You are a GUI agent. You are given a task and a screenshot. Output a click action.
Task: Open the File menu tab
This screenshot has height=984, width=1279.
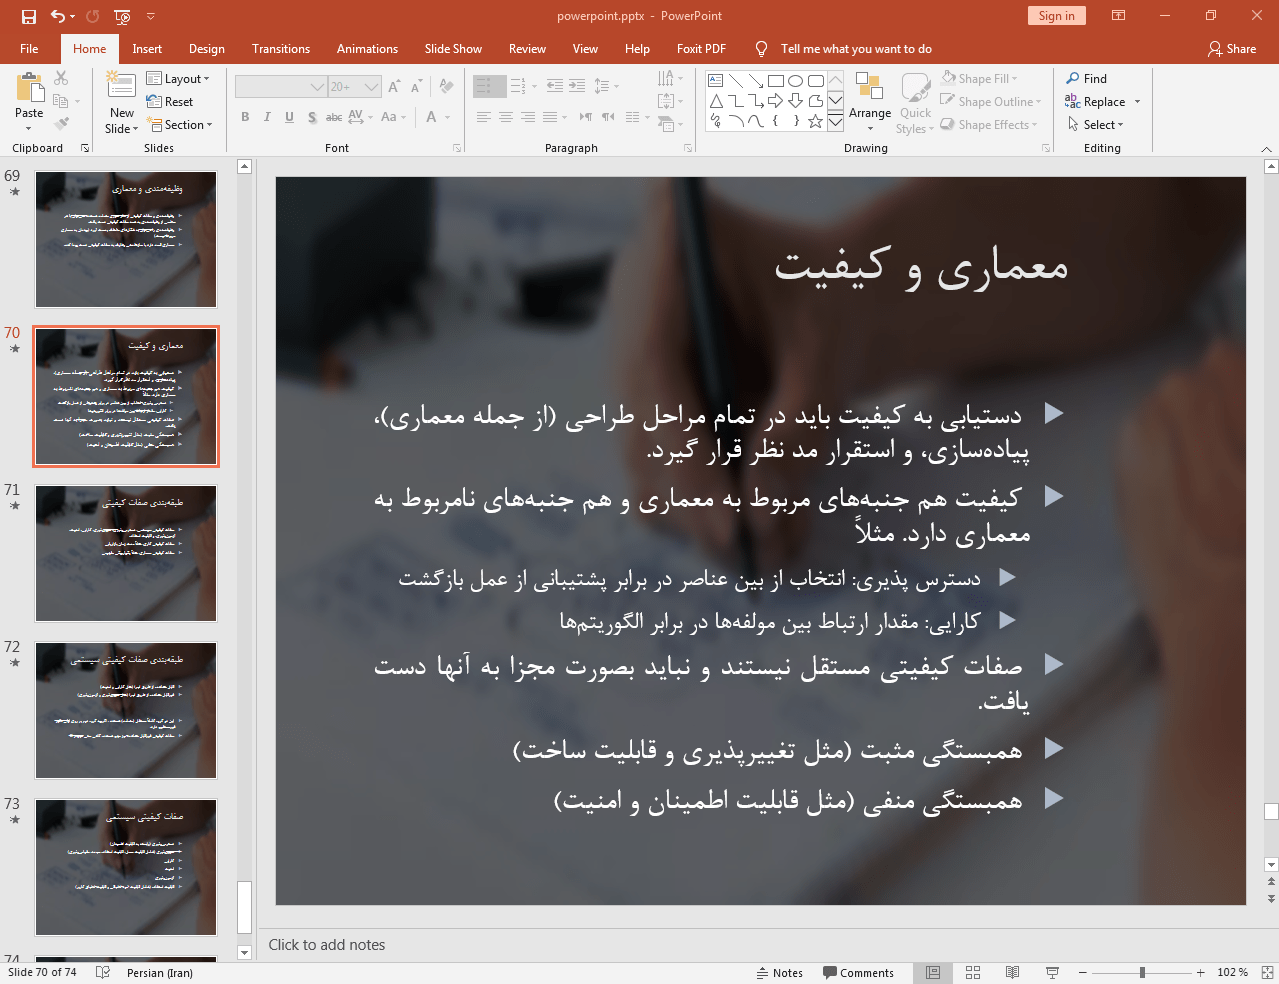pos(29,48)
